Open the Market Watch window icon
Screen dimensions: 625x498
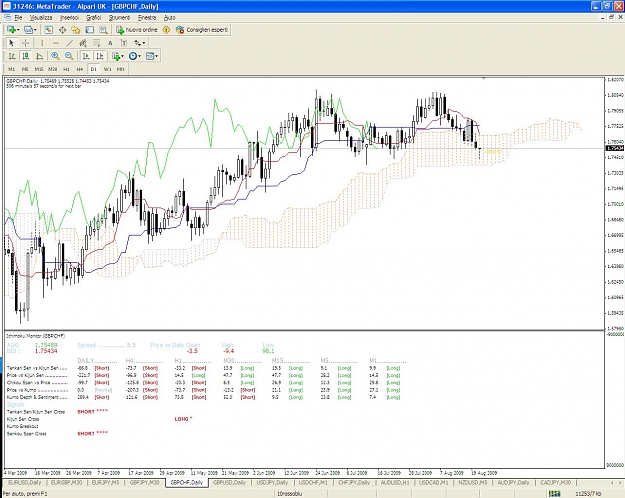(49, 30)
